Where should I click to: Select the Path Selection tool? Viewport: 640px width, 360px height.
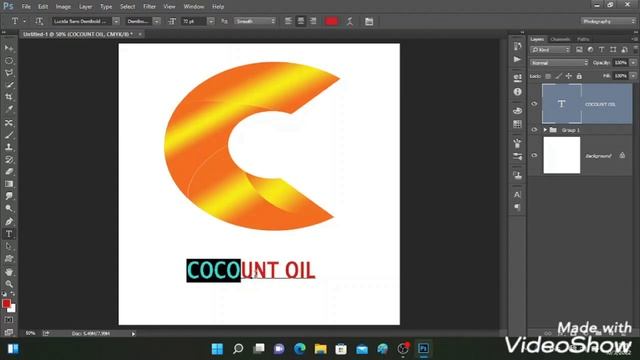[9, 246]
